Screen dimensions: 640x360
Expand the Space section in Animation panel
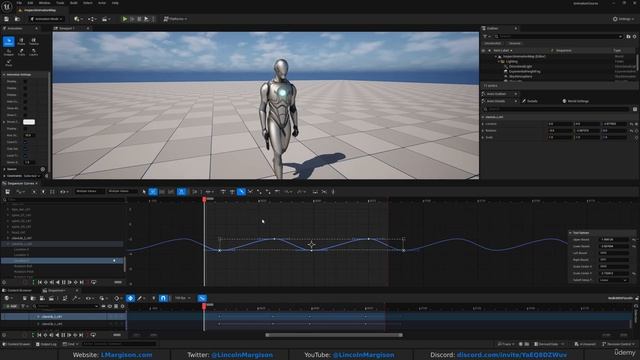(x=4, y=169)
